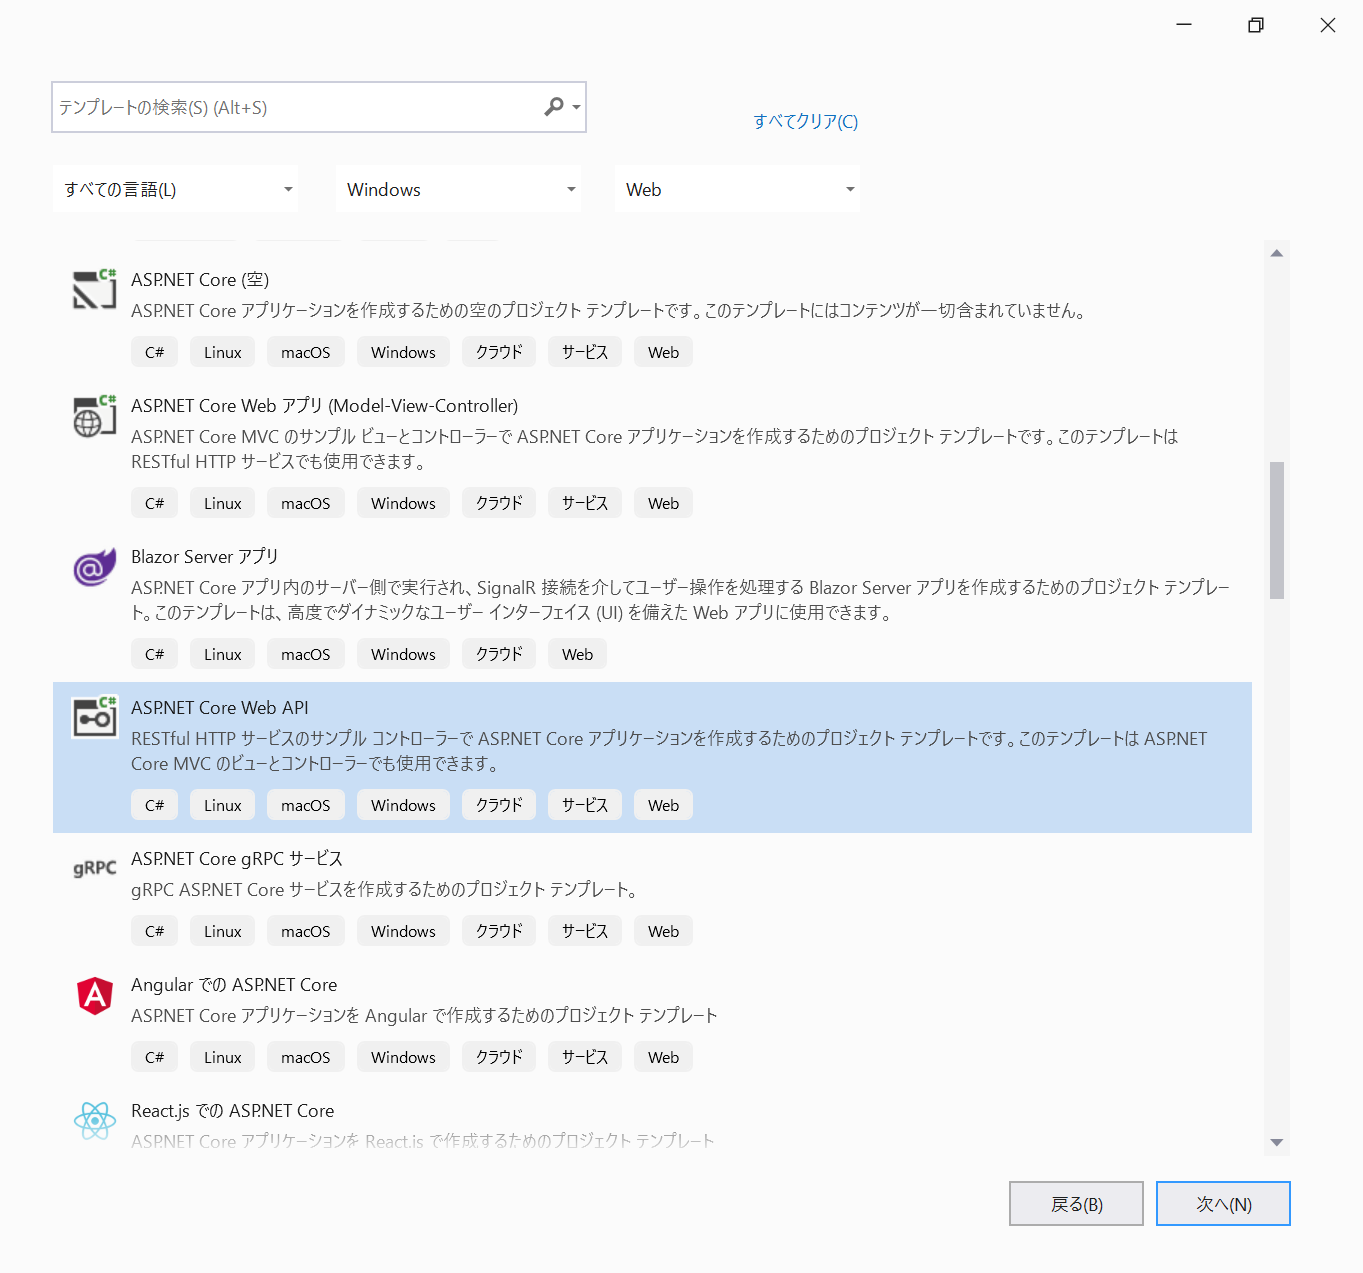
Task: Click the ASP.NET Core Web API template icon
Action: click(95, 716)
